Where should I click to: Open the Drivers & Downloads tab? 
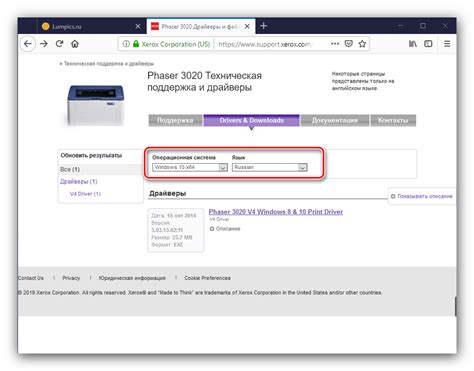(x=252, y=120)
